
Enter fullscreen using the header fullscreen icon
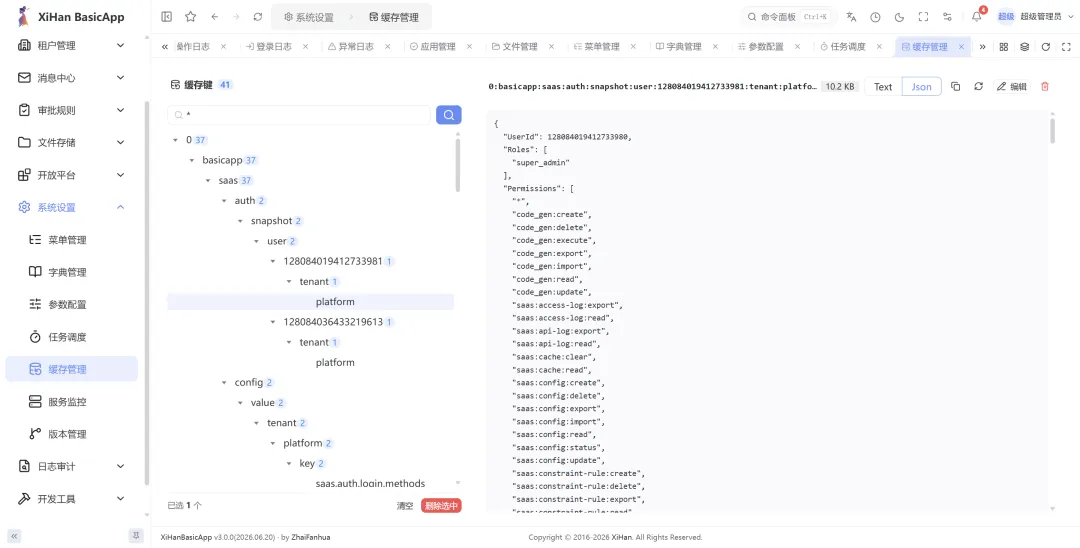pyautogui.click(x=924, y=17)
